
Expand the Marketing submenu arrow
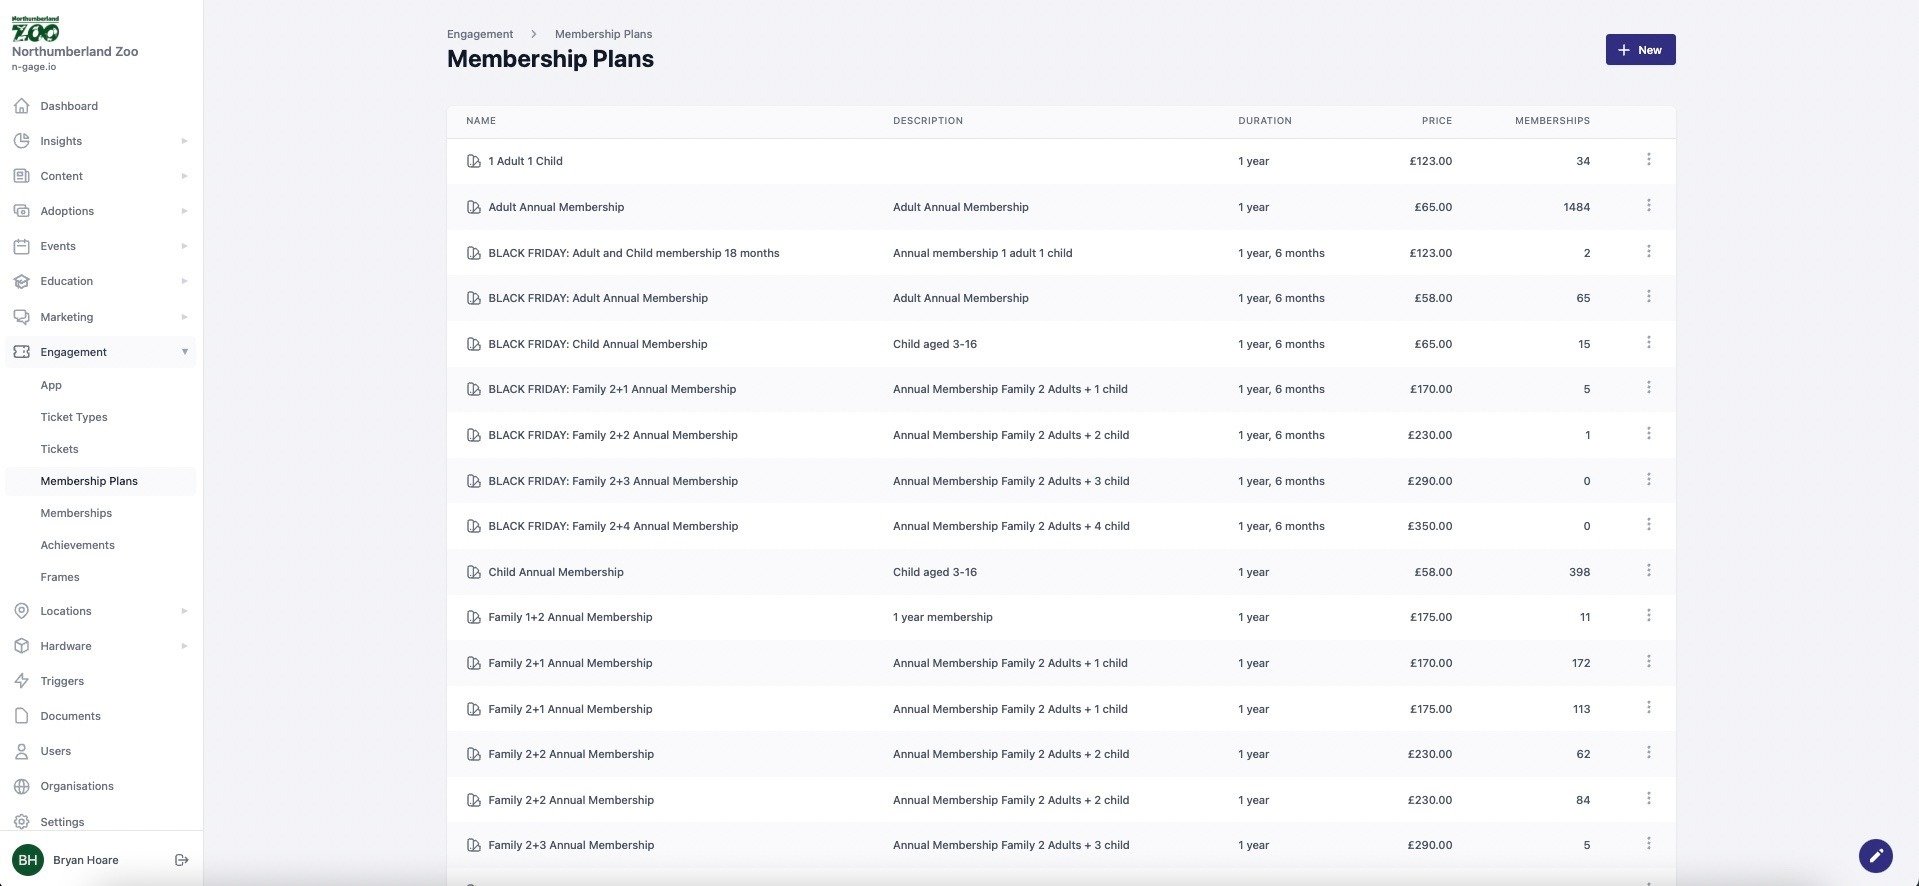pos(184,317)
